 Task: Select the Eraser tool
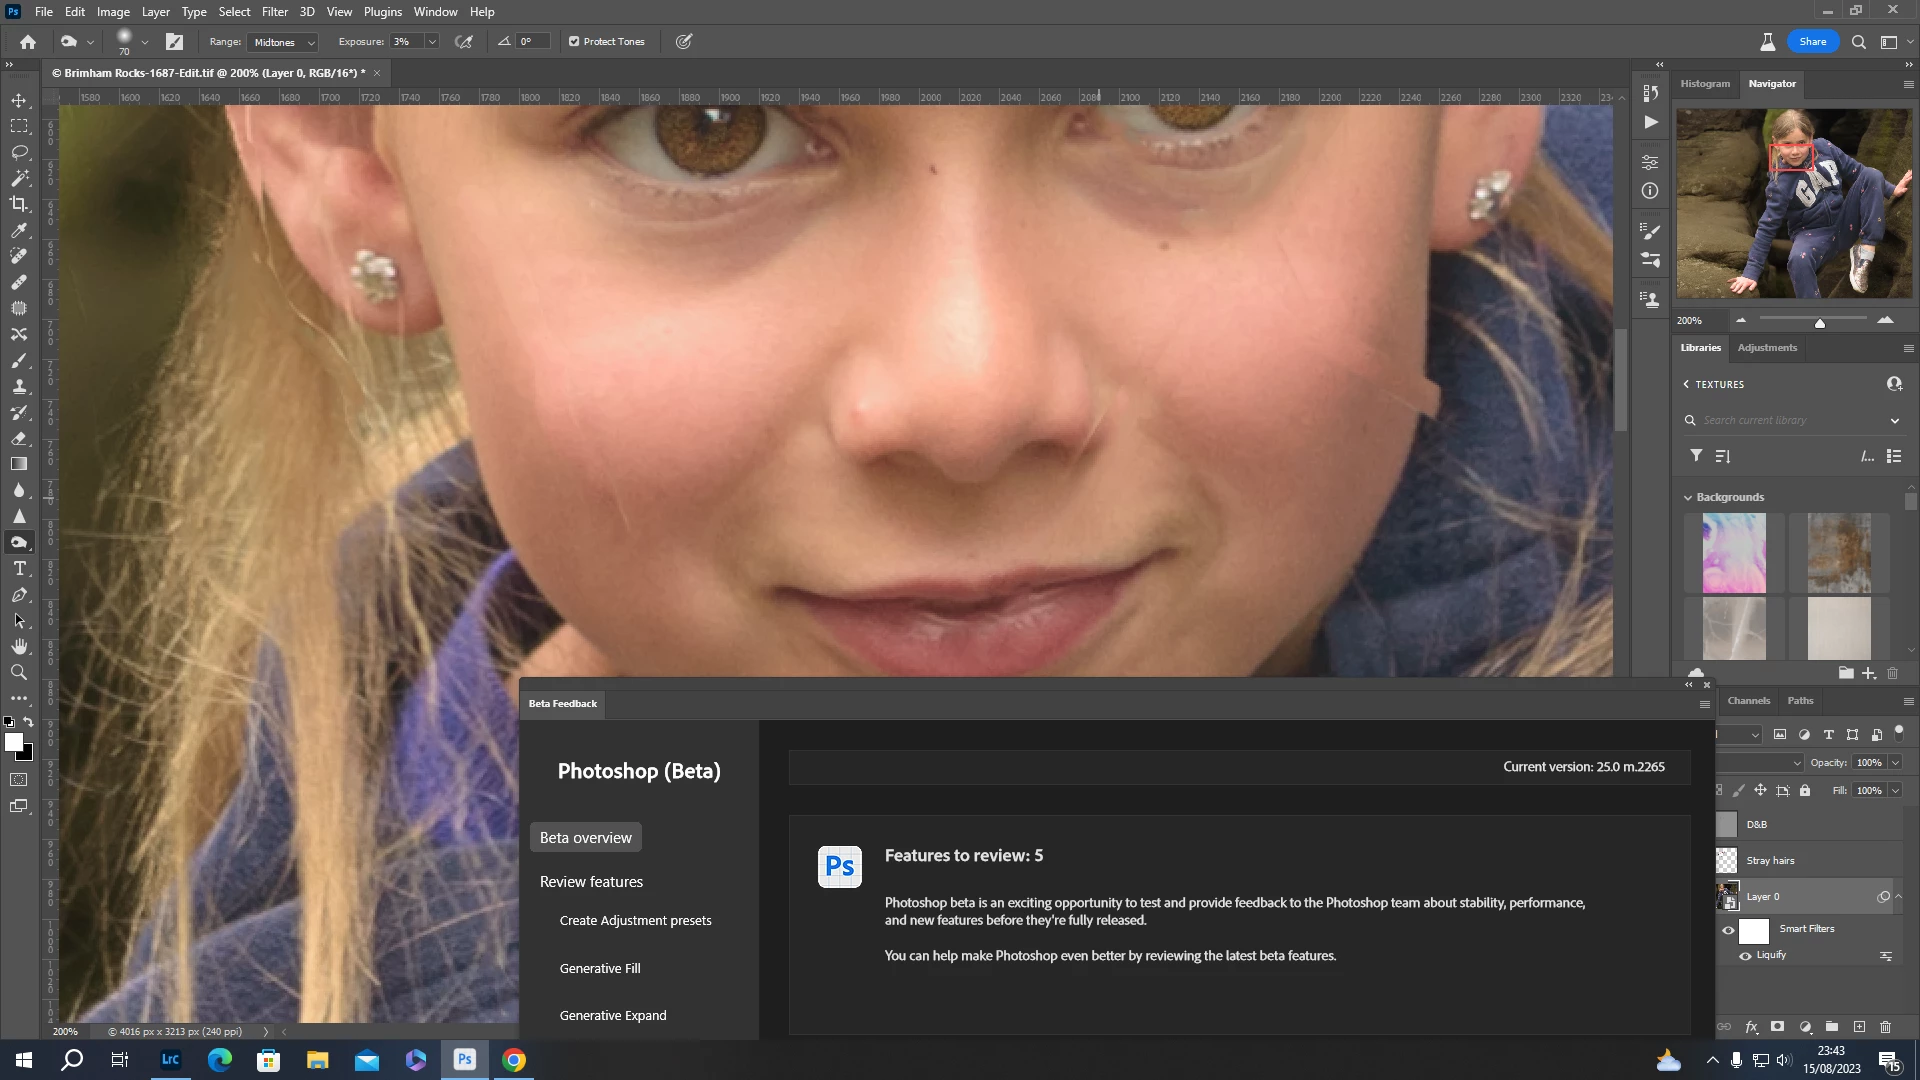[x=19, y=438]
